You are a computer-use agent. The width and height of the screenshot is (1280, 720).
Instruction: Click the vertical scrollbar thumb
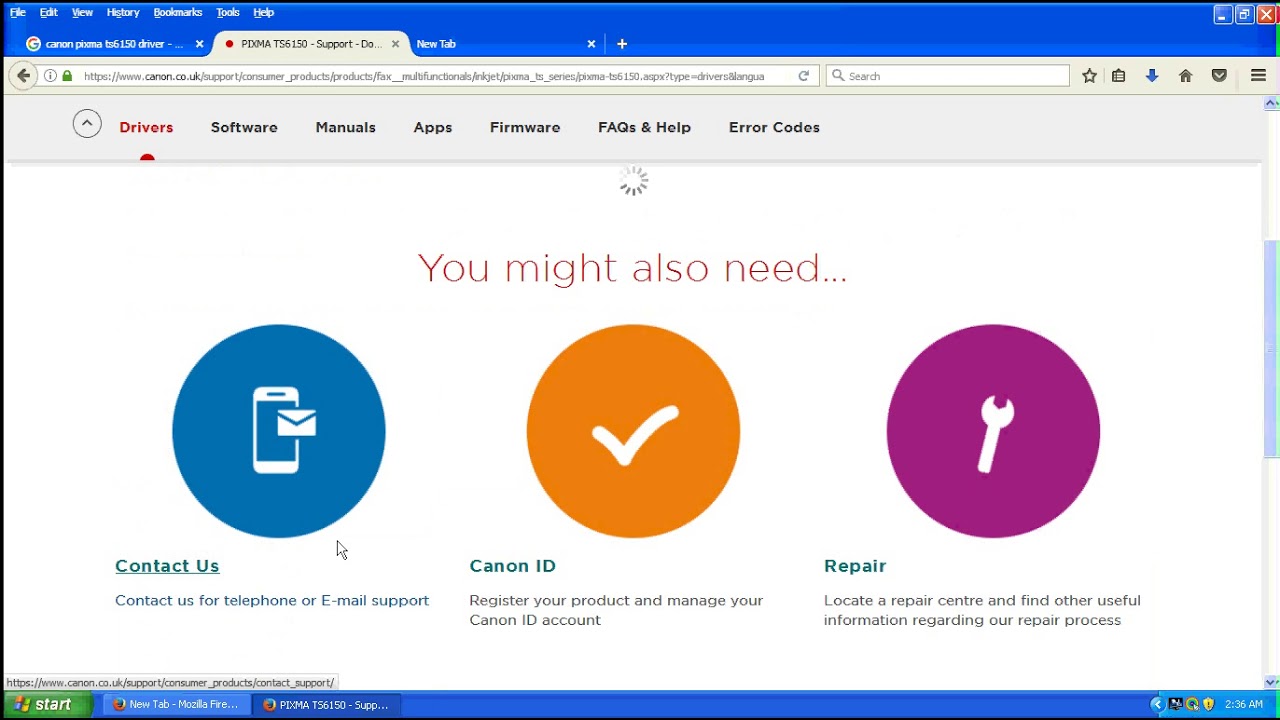[1272, 348]
